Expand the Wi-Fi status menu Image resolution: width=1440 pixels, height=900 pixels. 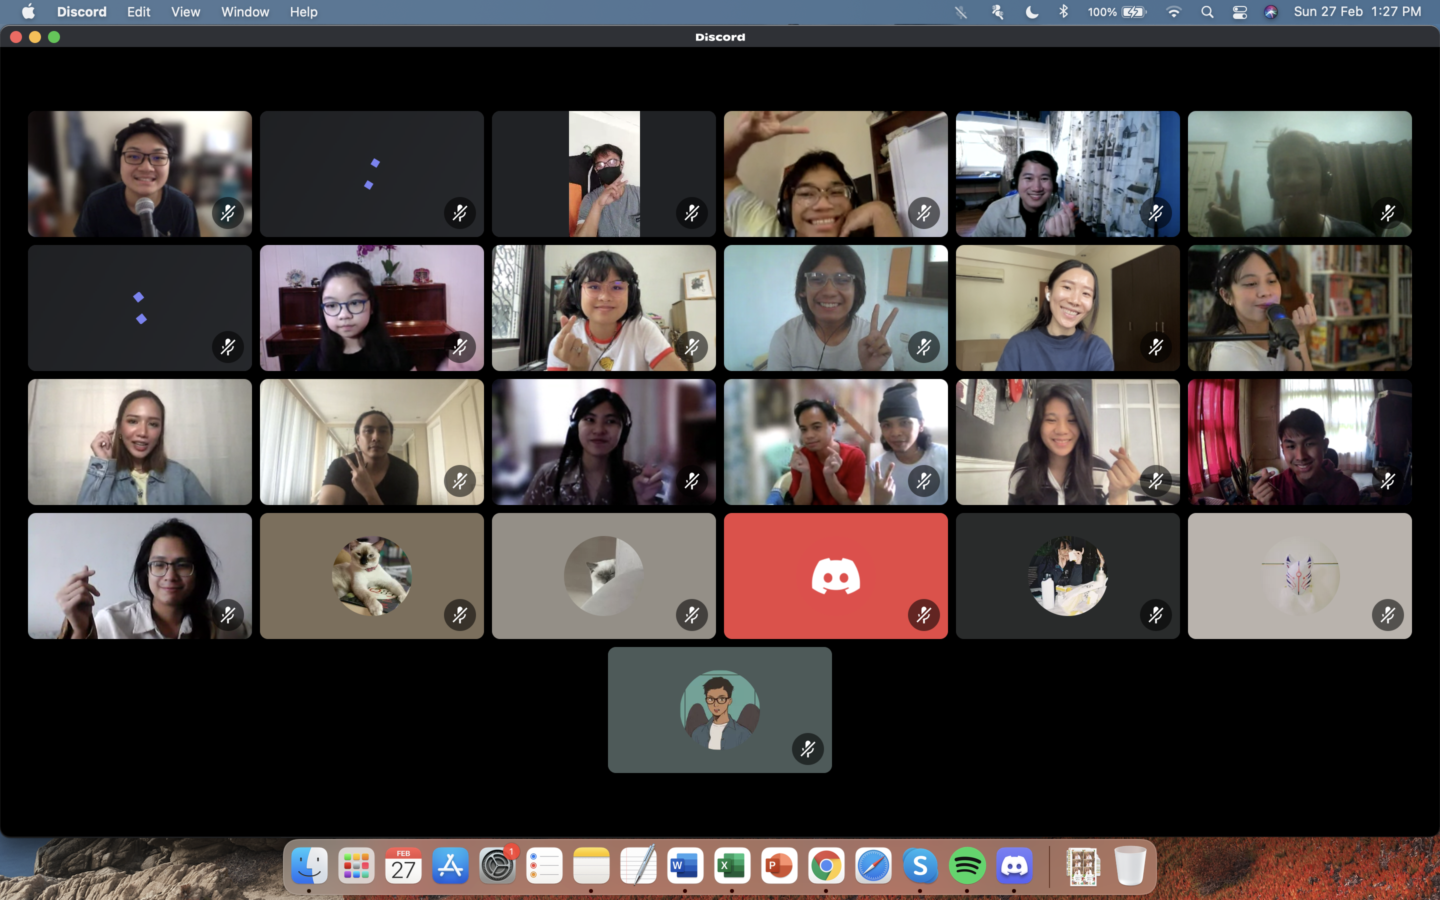click(1174, 12)
